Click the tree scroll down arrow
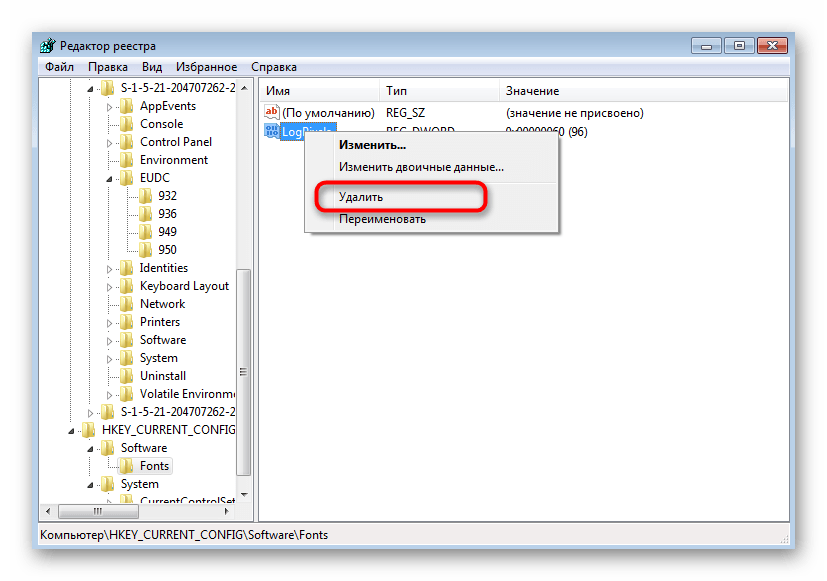The width and height of the screenshot is (827, 581). pos(244,495)
